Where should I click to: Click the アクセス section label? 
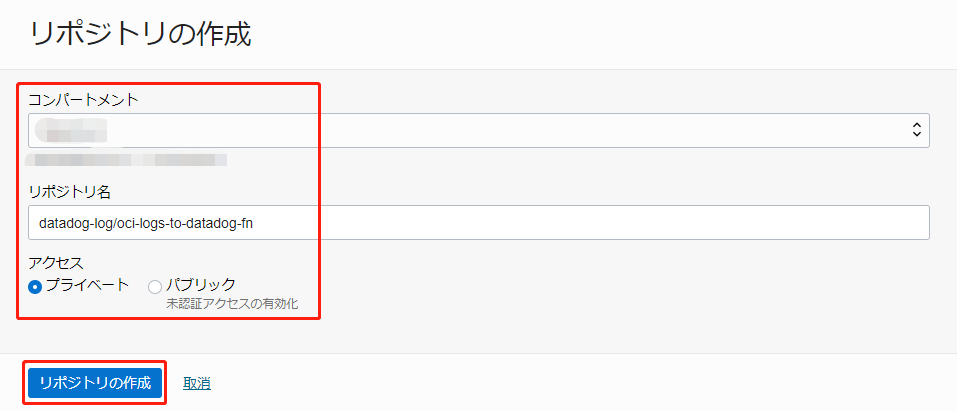pos(56,263)
